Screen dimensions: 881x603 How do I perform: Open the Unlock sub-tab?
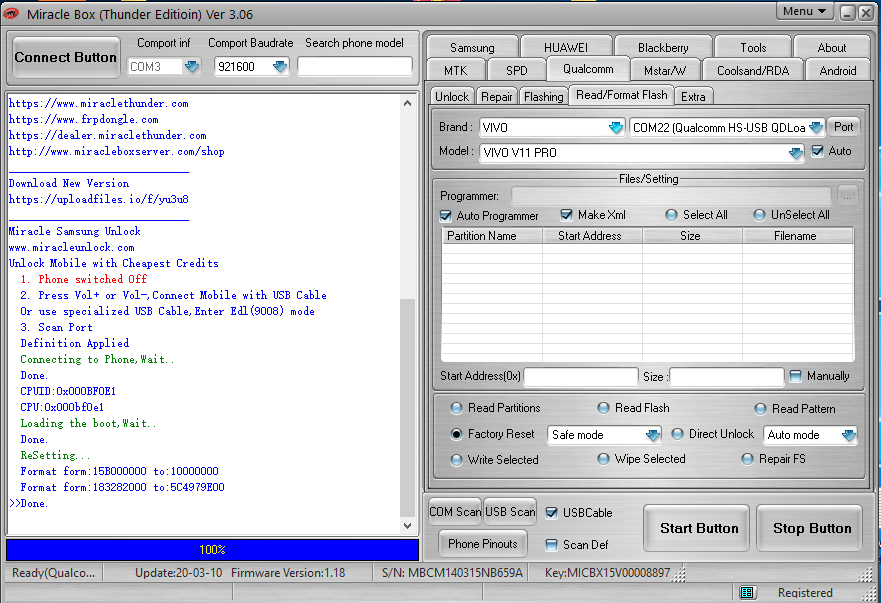click(452, 97)
